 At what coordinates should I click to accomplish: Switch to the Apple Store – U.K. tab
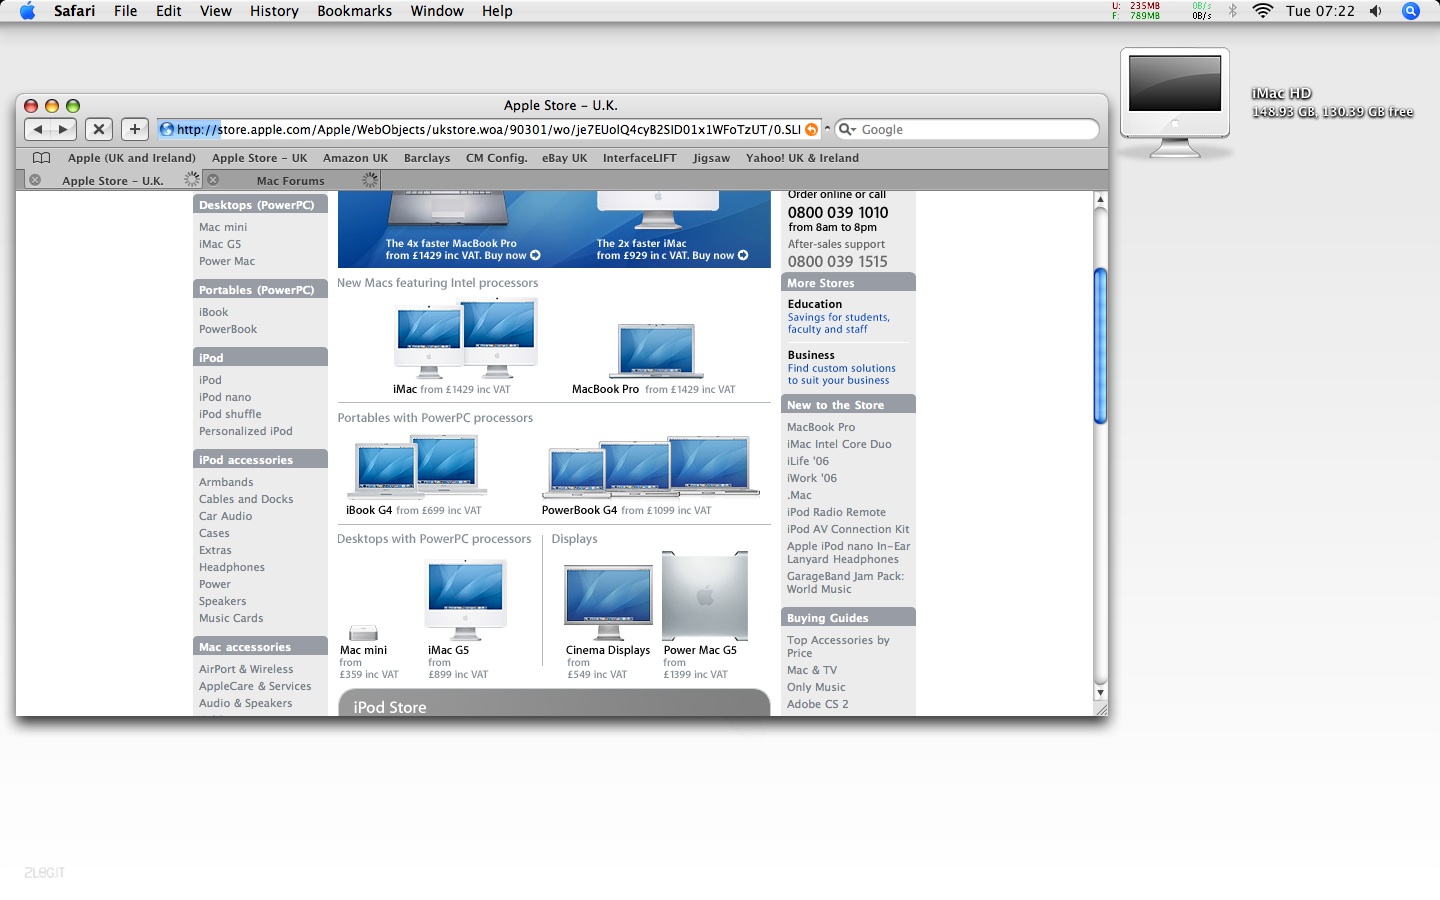(x=113, y=181)
